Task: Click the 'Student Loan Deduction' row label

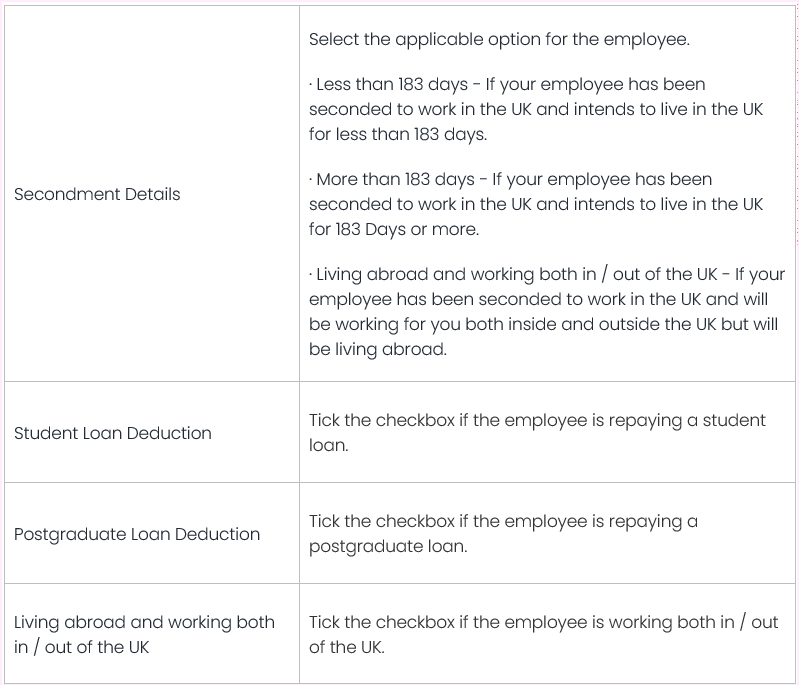Action: pyautogui.click(x=113, y=433)
